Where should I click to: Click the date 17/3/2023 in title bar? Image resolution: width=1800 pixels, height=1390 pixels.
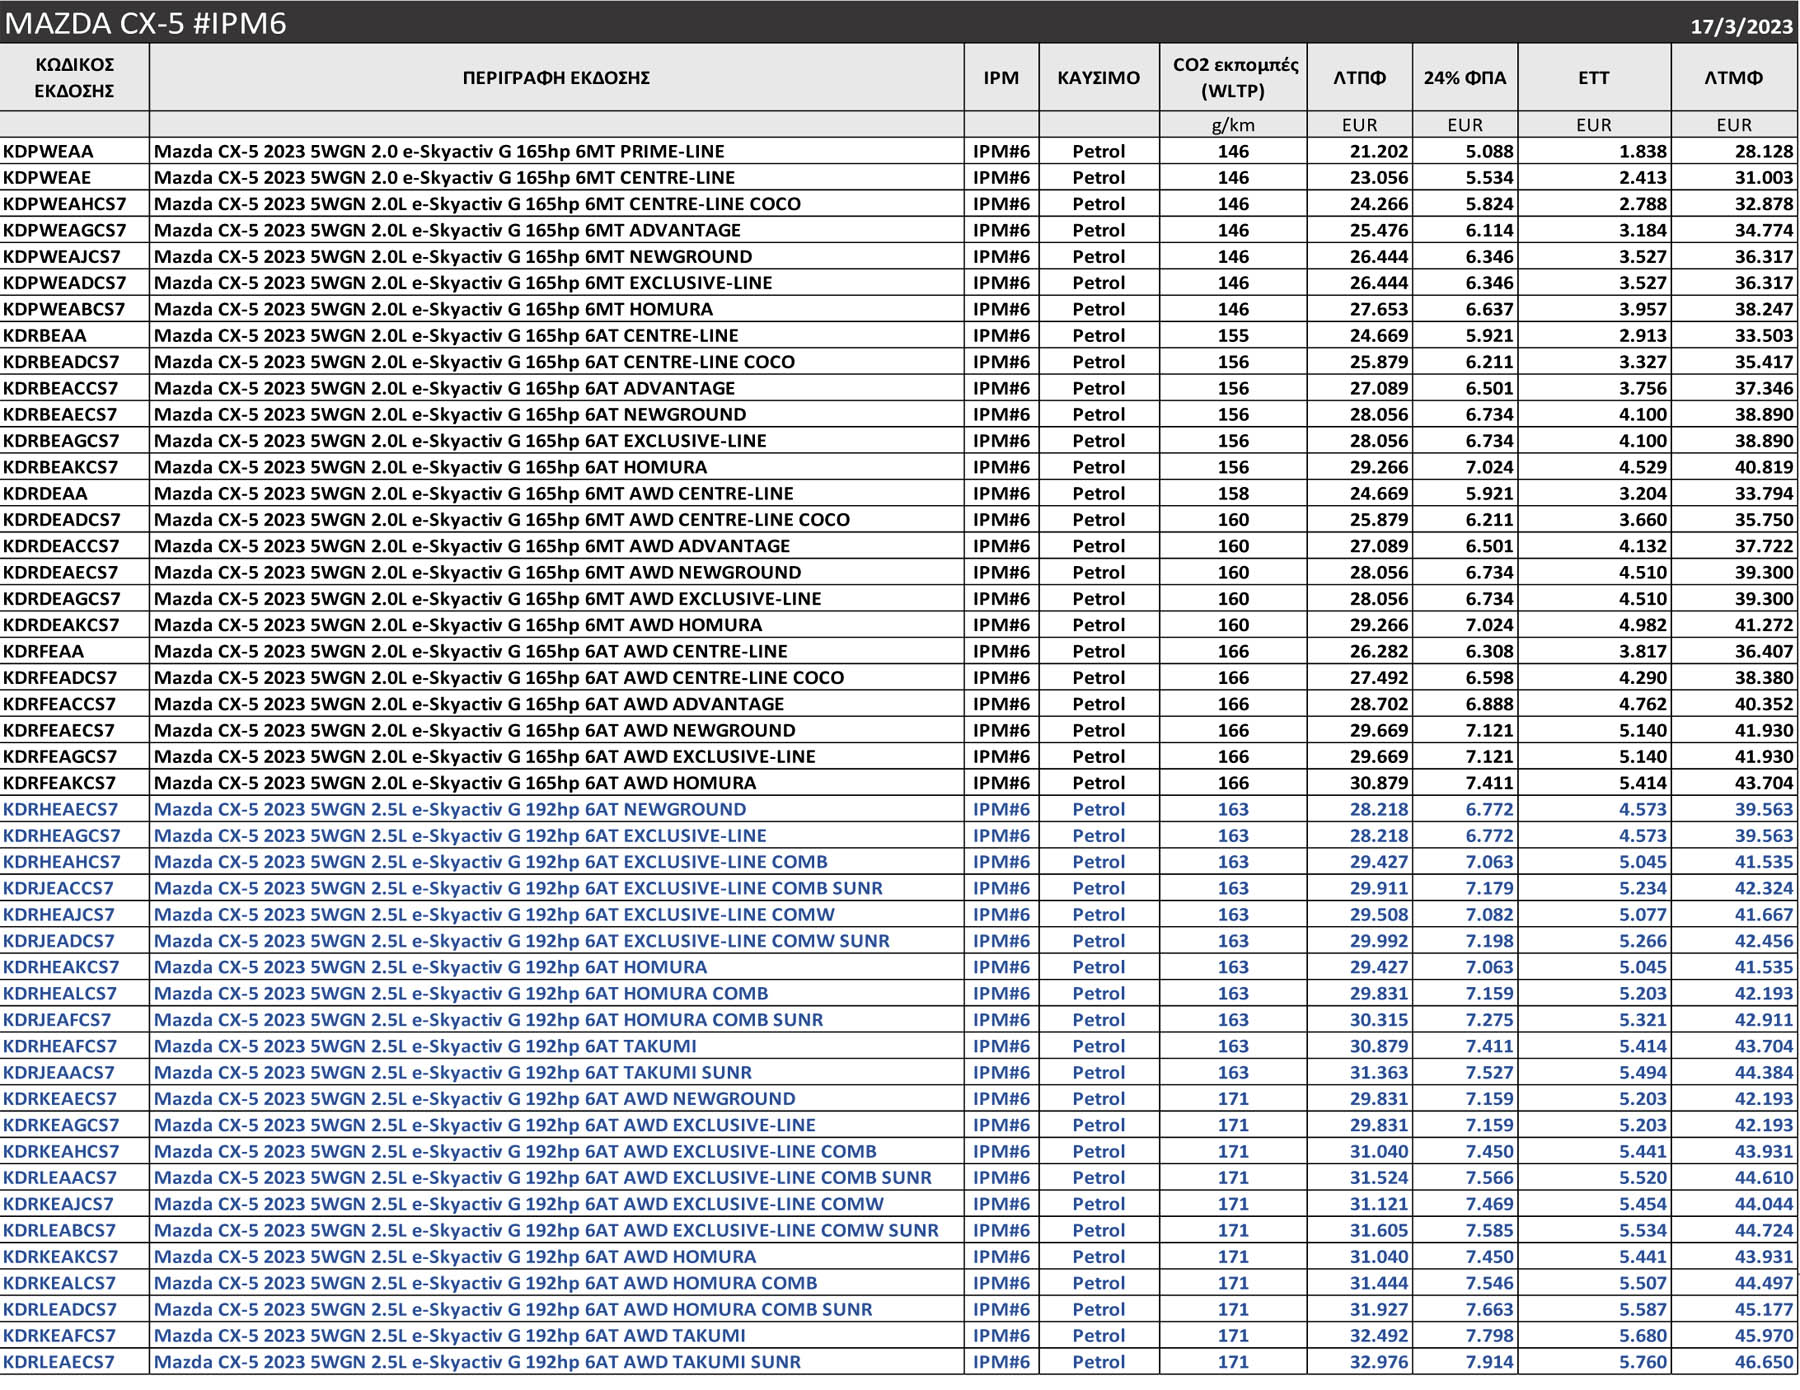click(x=1740, y=26)
